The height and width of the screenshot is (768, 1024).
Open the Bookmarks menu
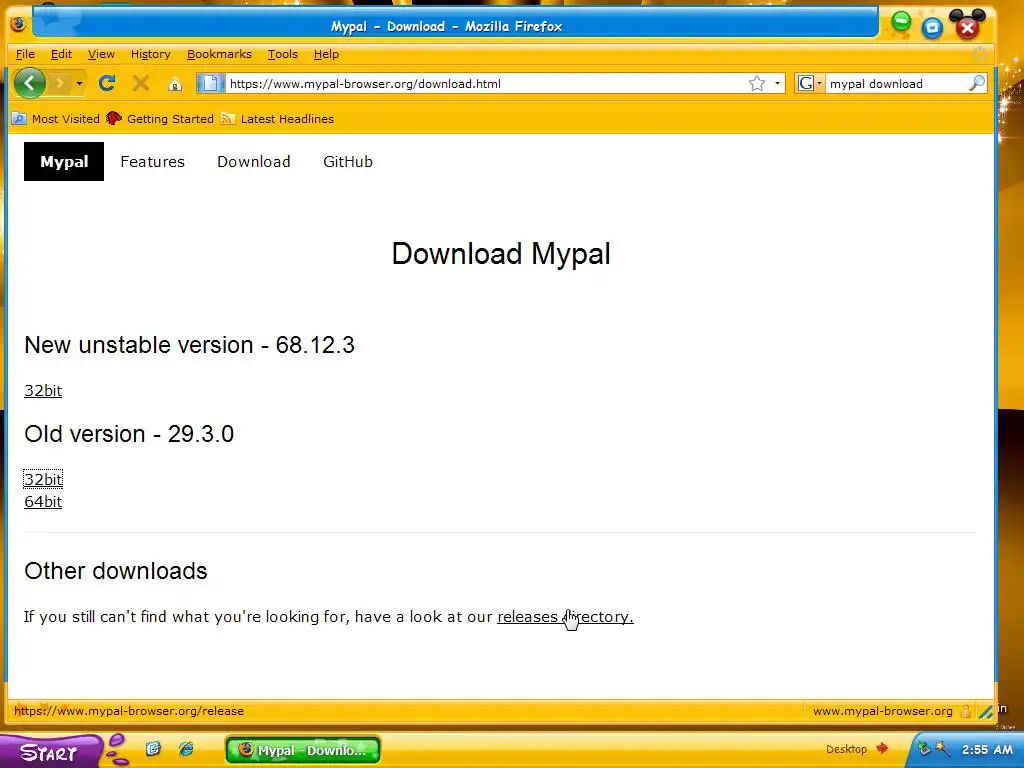coord(219,54)
